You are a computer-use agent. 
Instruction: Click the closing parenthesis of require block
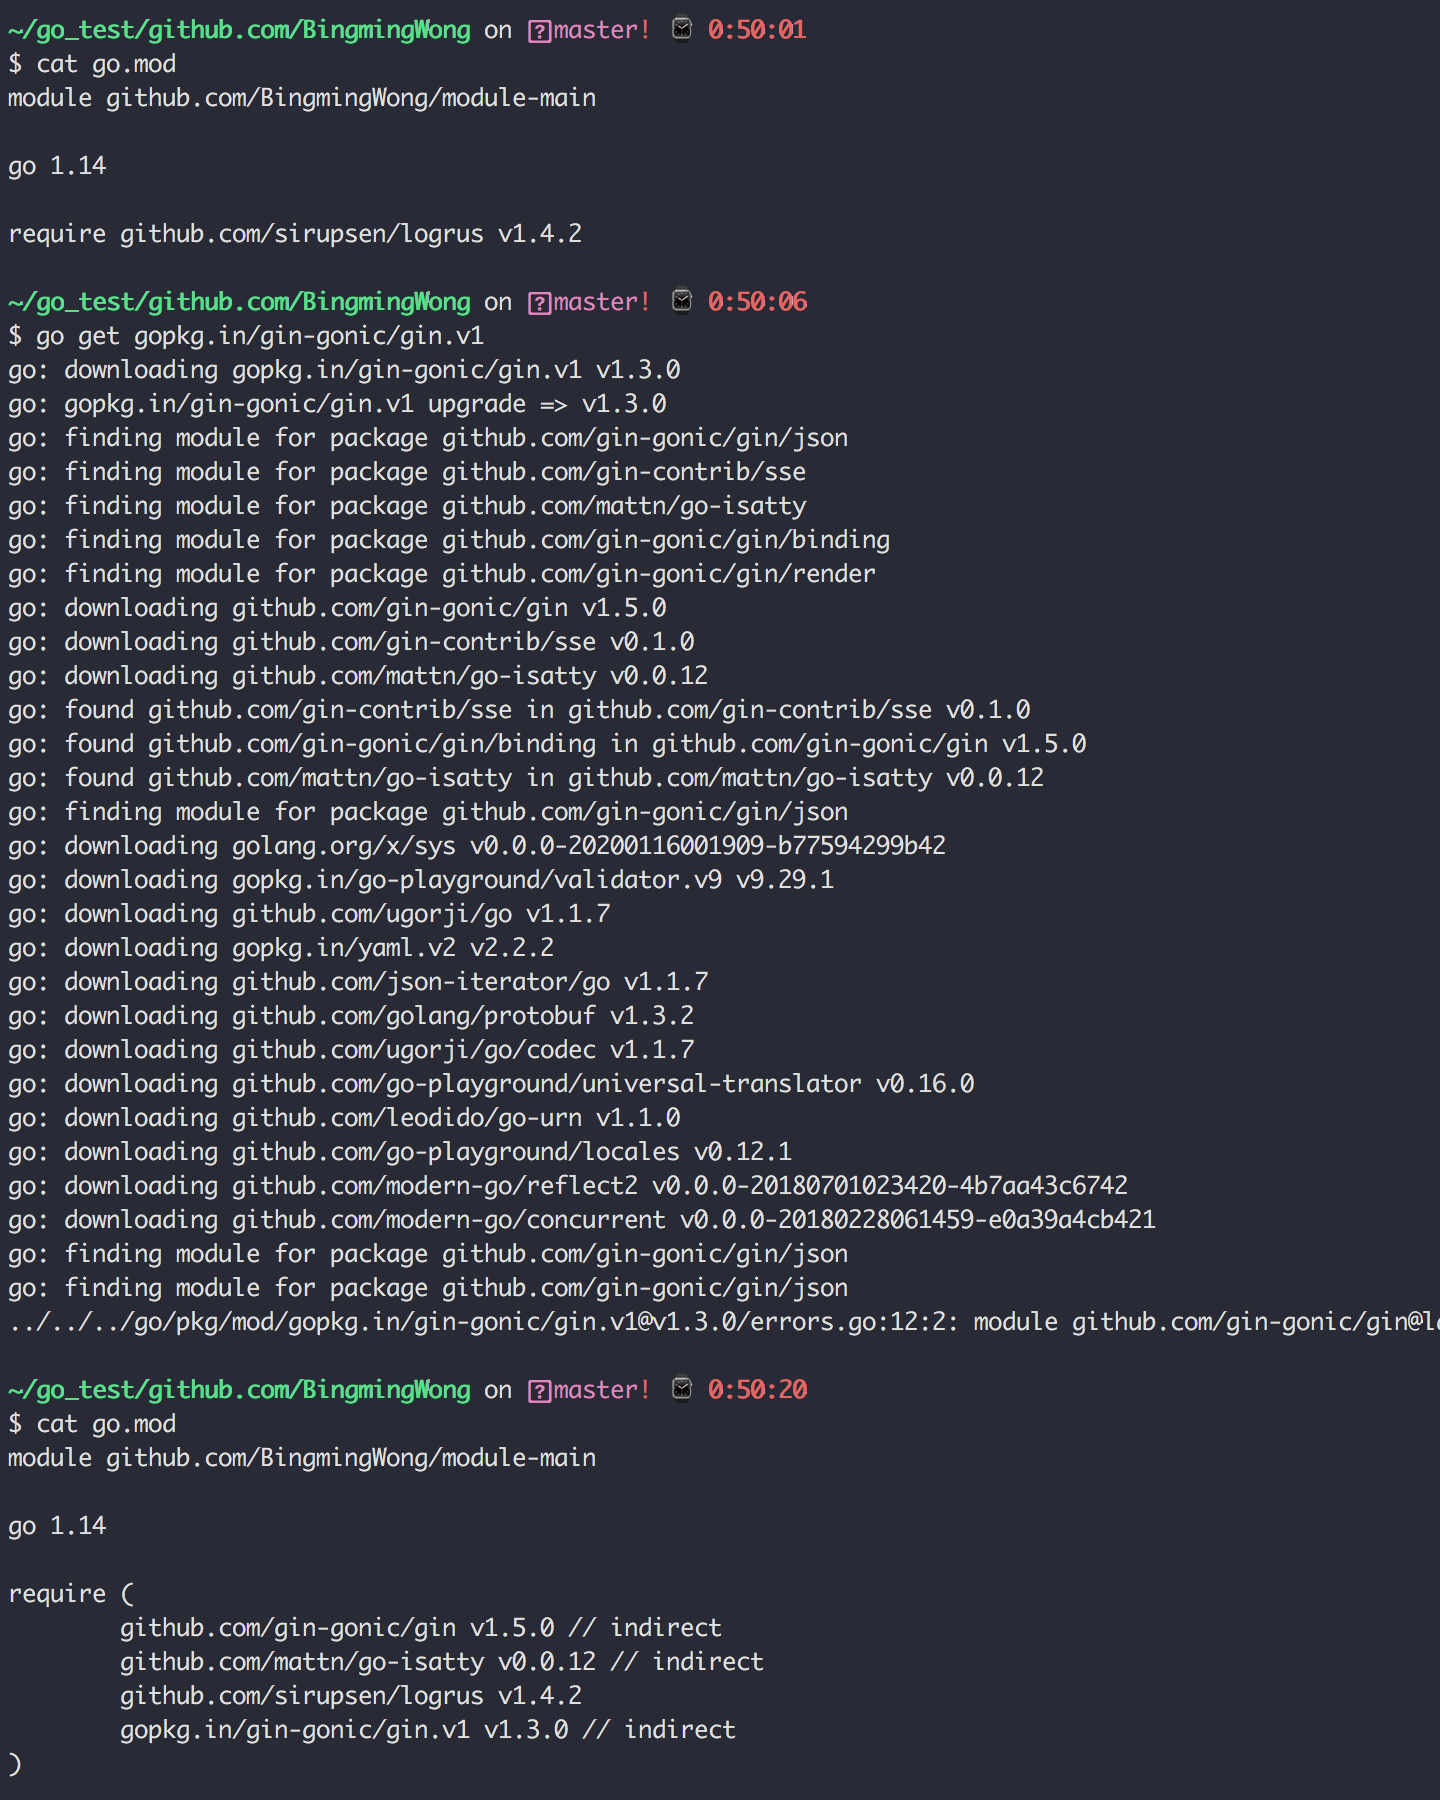click(15, 1764)
